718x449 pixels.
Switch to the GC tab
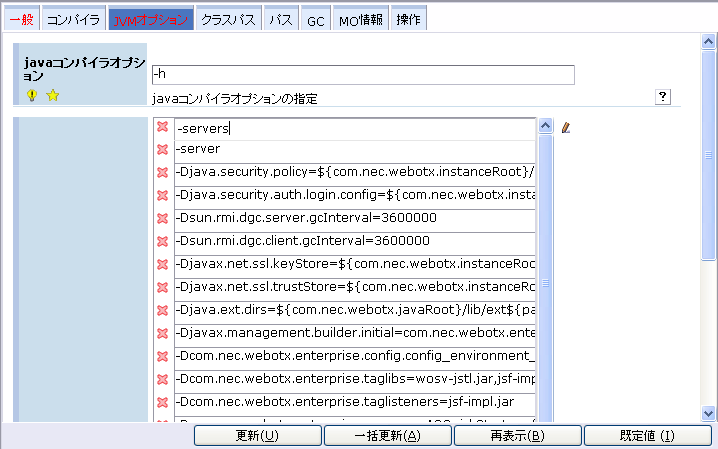(315, 19)
